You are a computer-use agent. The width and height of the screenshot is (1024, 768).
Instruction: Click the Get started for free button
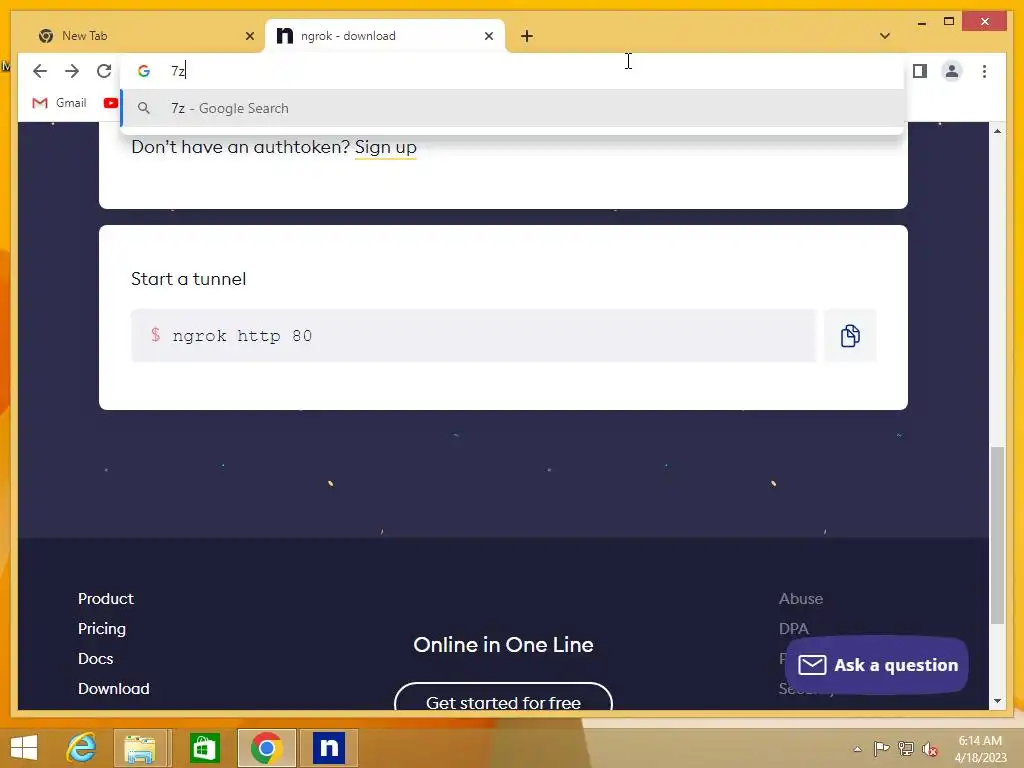[x=503, y=696]
